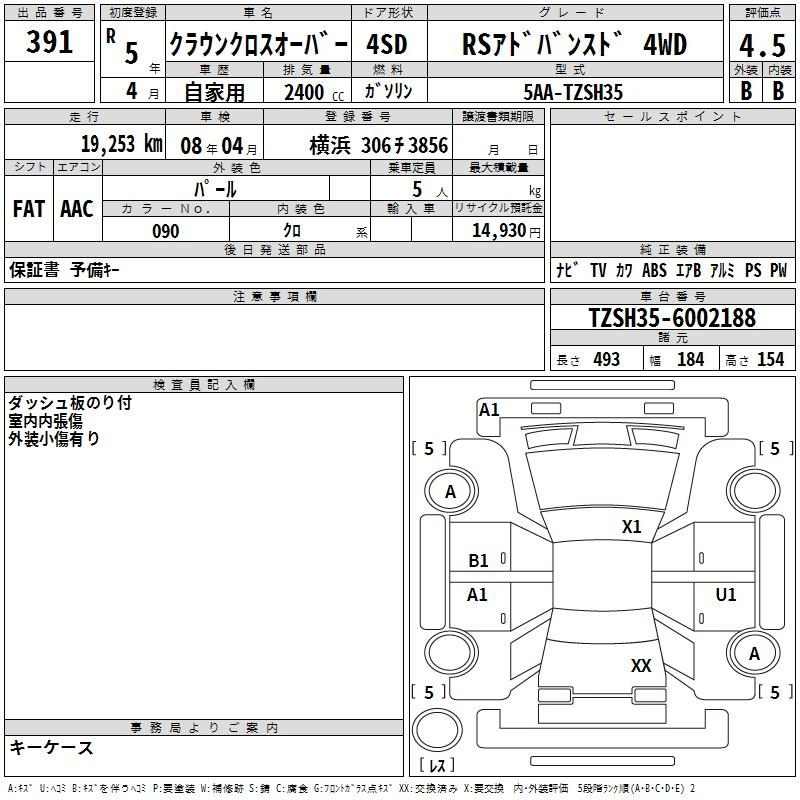Screen dimensions: 800x800
Task: Click the door type 4SD
Action: click(387, 44)
